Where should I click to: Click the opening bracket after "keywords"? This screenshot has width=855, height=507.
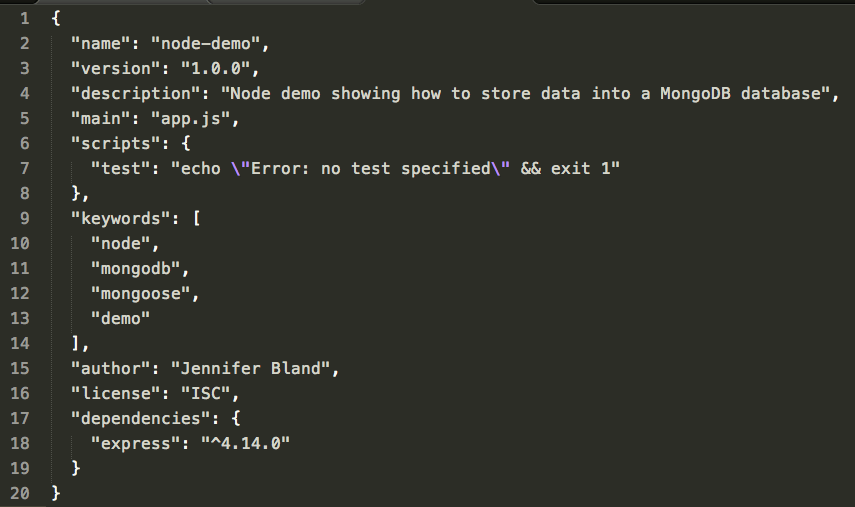click(196, 218)
